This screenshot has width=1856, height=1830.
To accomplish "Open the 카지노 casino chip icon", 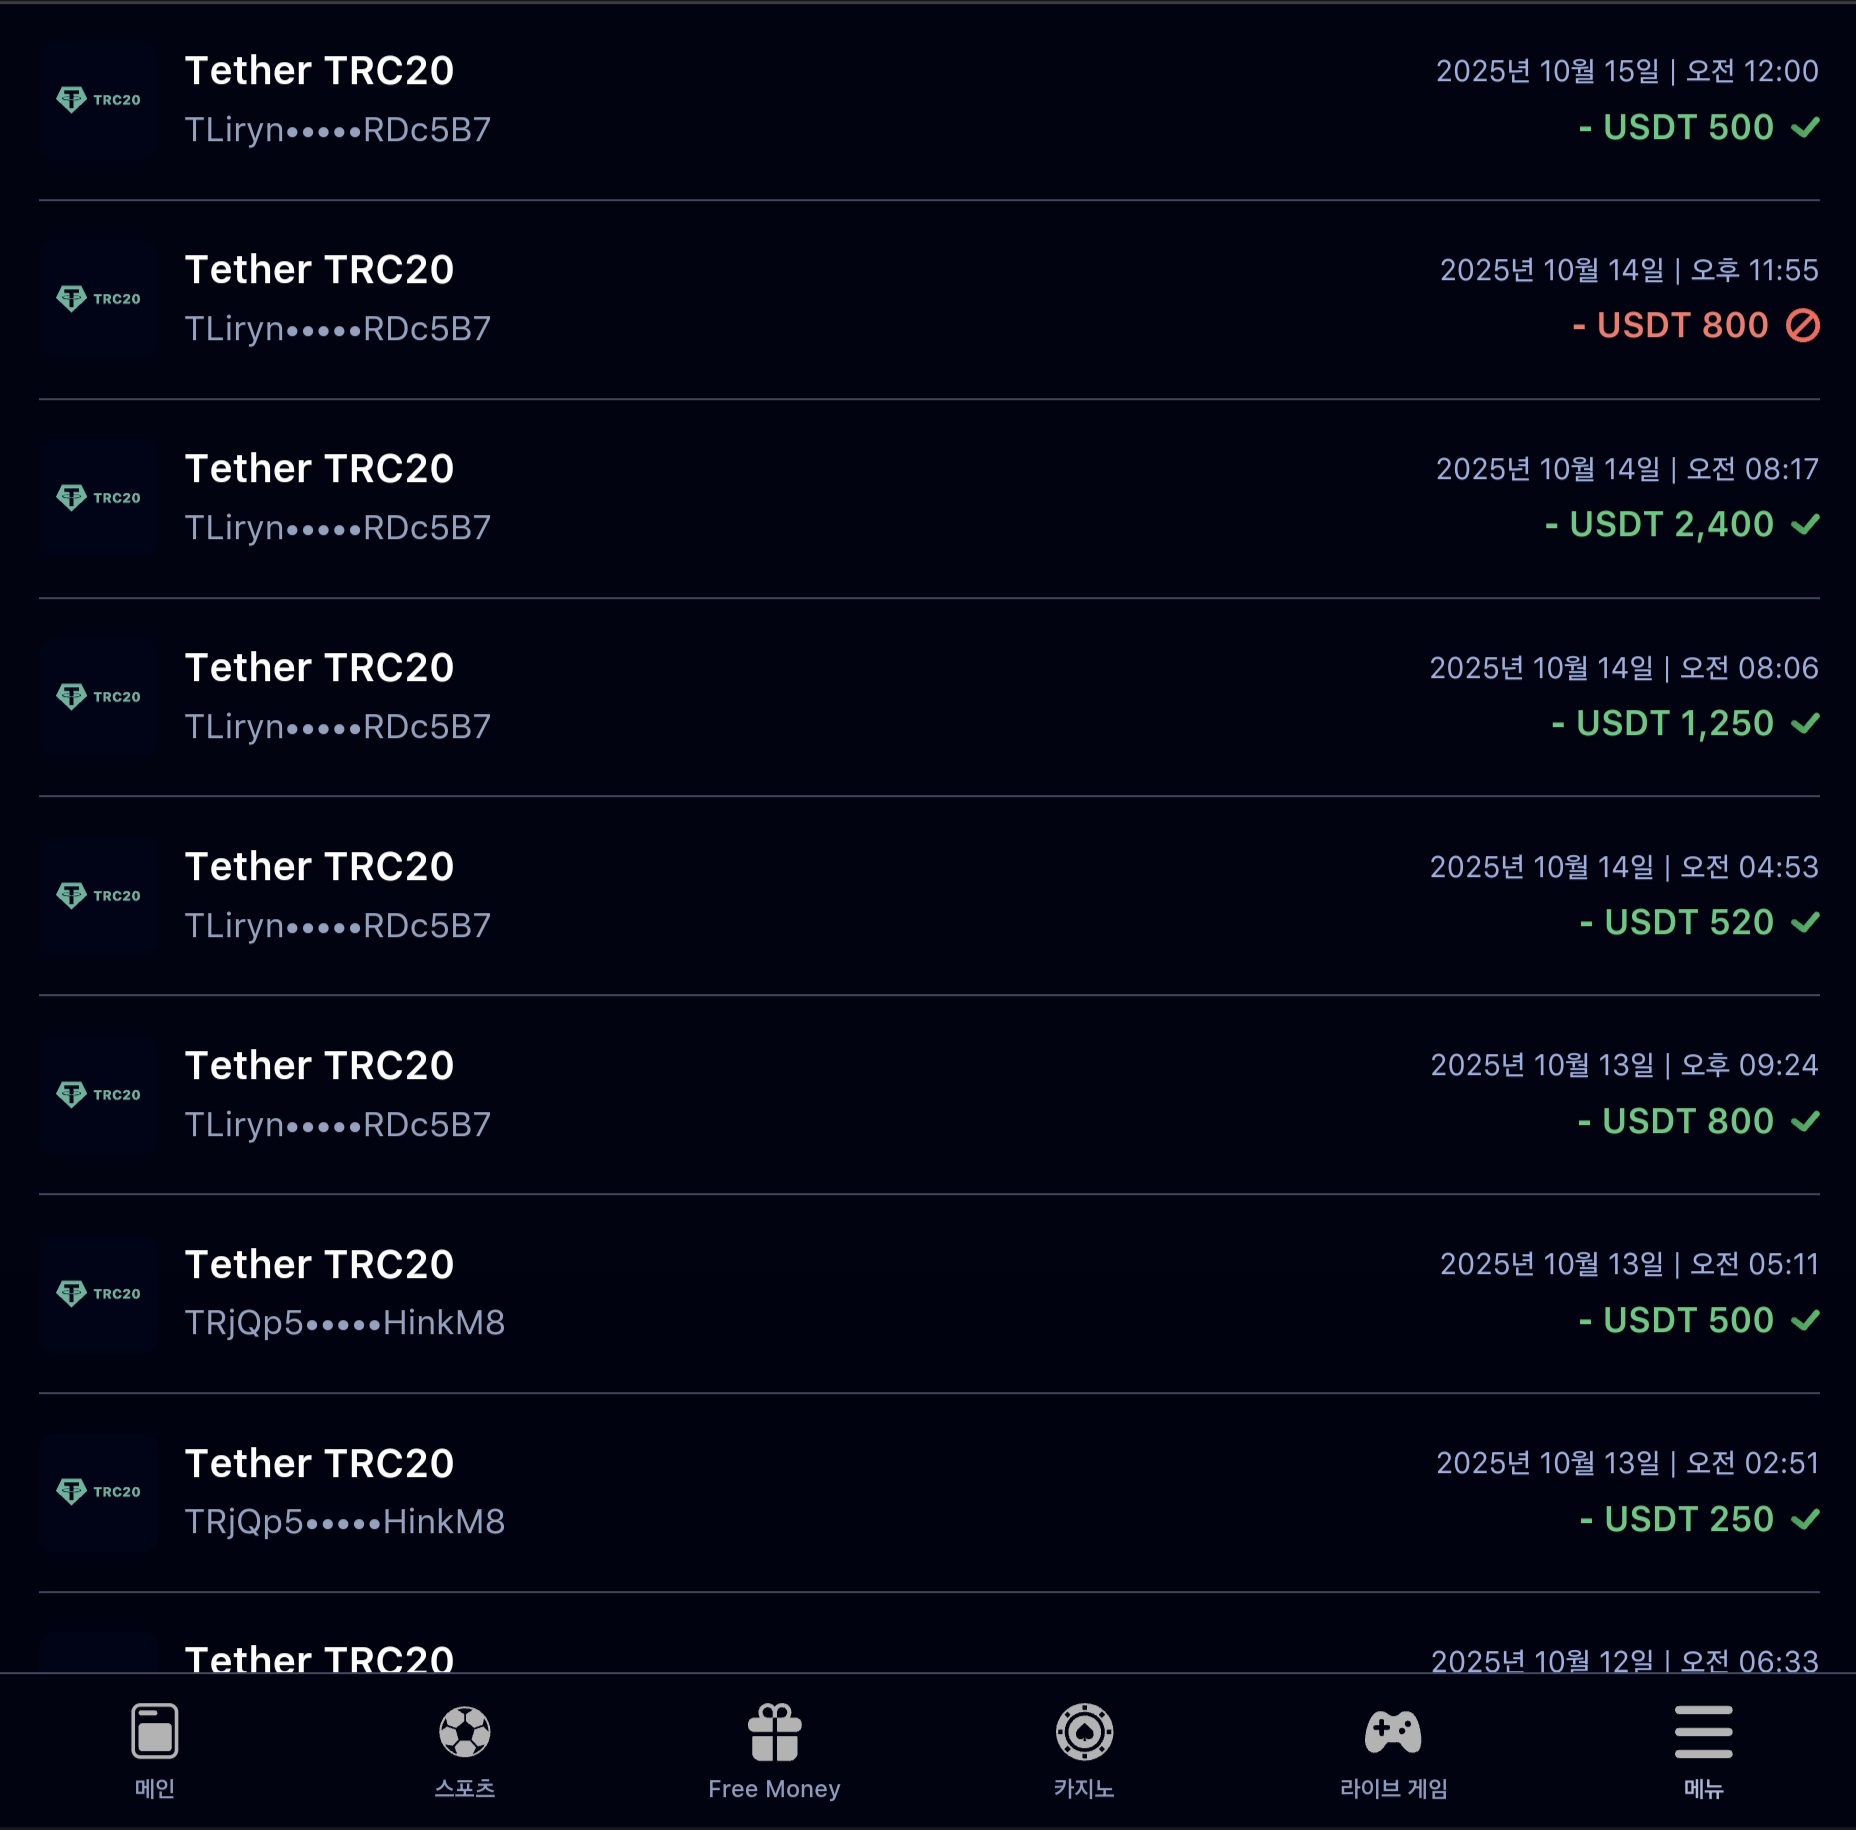I will 1084,1731.
